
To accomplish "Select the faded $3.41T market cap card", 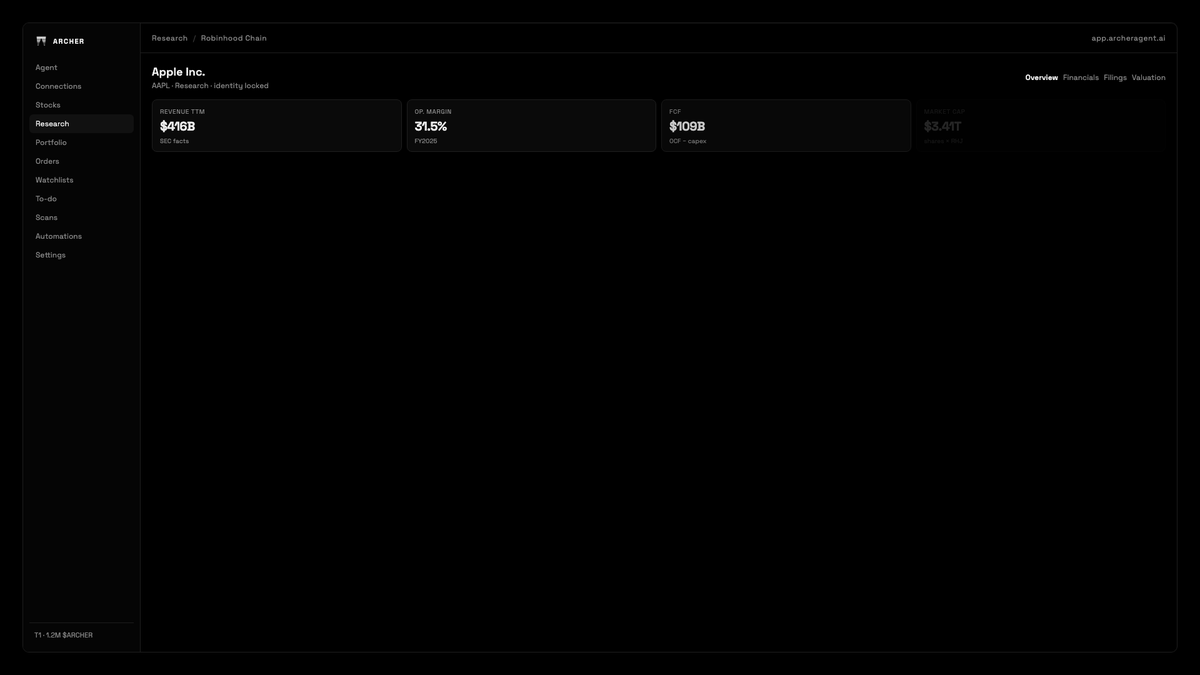I will pos(1041,126).
